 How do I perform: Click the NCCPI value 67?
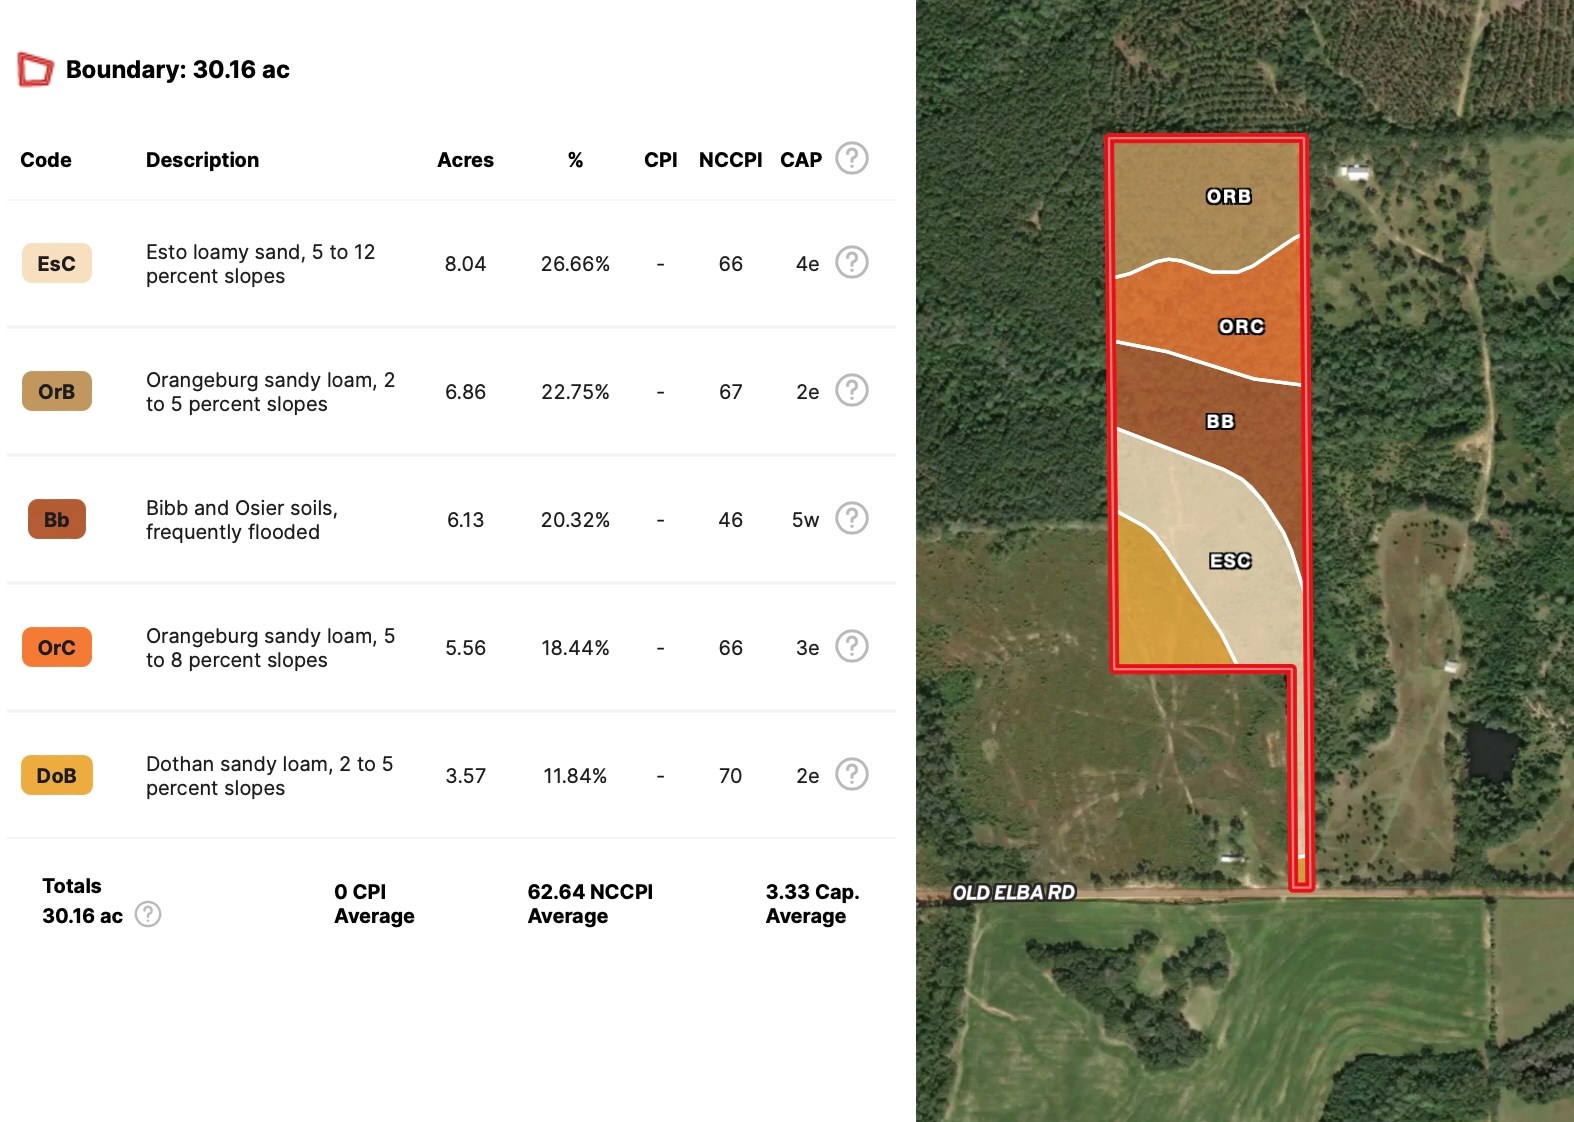(730, 392)
